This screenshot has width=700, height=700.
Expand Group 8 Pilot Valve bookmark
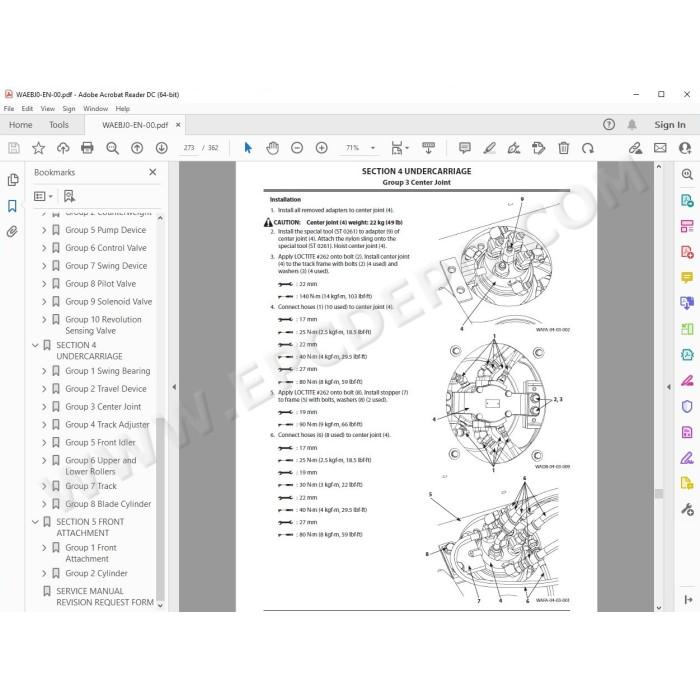click(x=44, y=283)
